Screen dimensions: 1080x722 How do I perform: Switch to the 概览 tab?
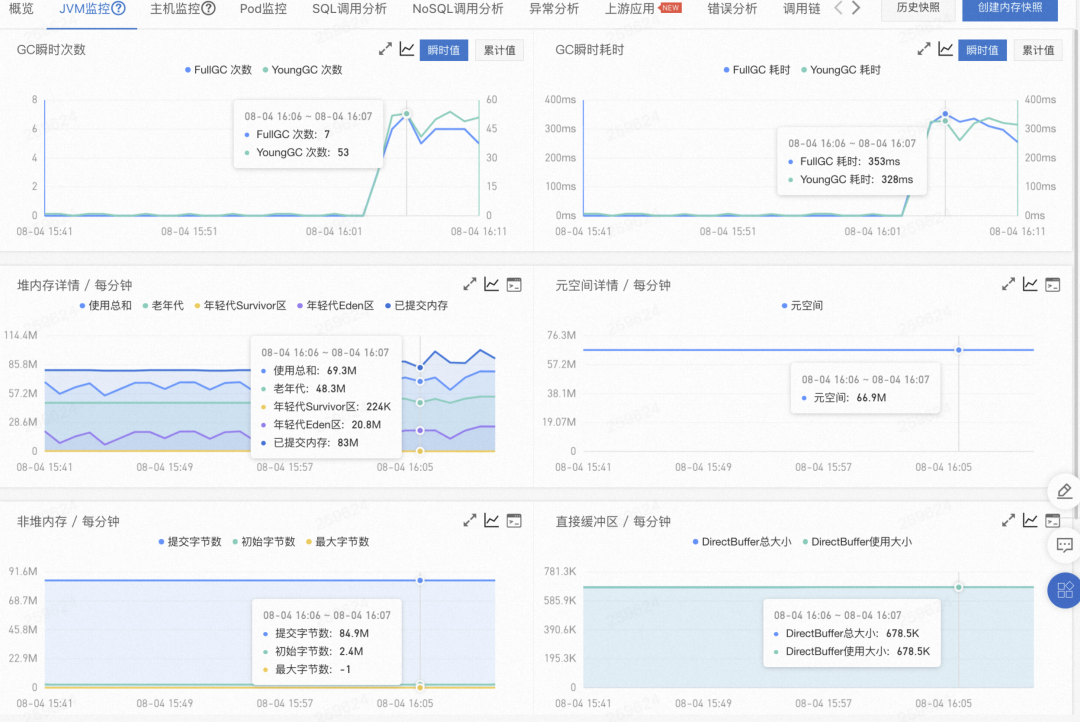(x=21, y=9)
